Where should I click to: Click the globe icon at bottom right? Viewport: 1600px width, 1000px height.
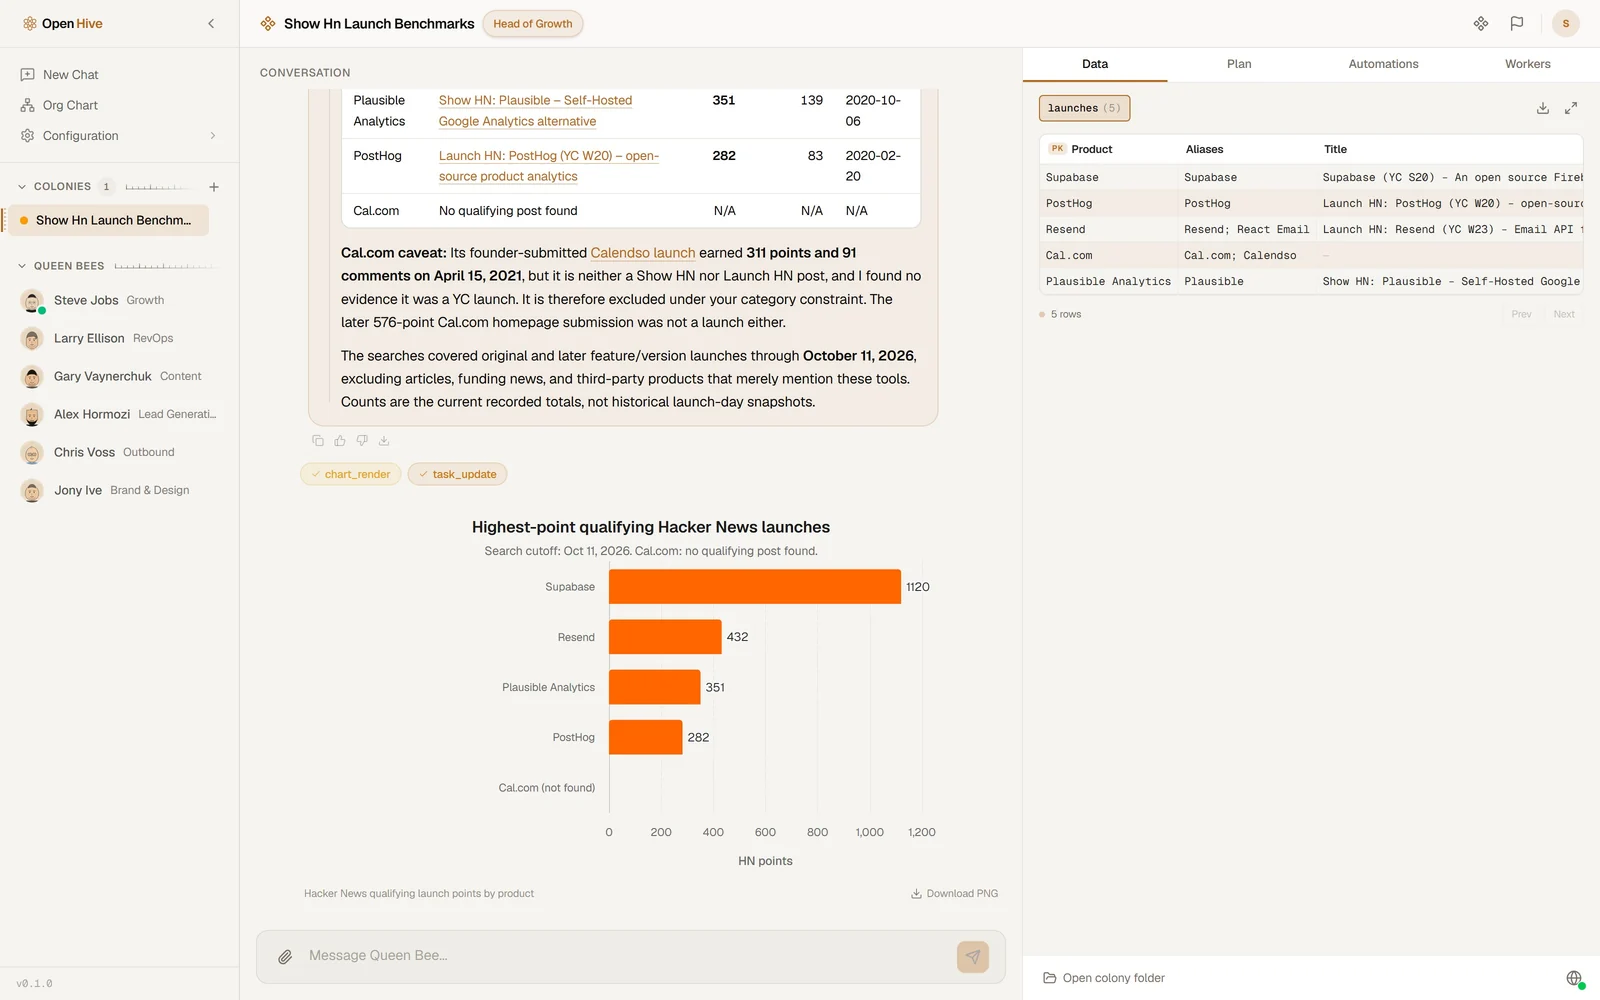tap(1574, 978)
